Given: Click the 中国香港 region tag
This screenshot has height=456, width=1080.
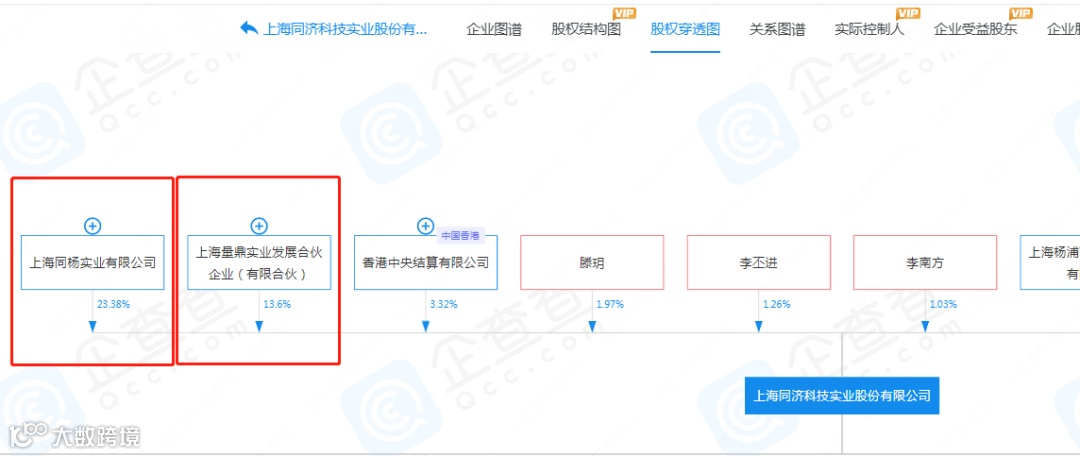Looking at the screenshot, I should [459, 235].
